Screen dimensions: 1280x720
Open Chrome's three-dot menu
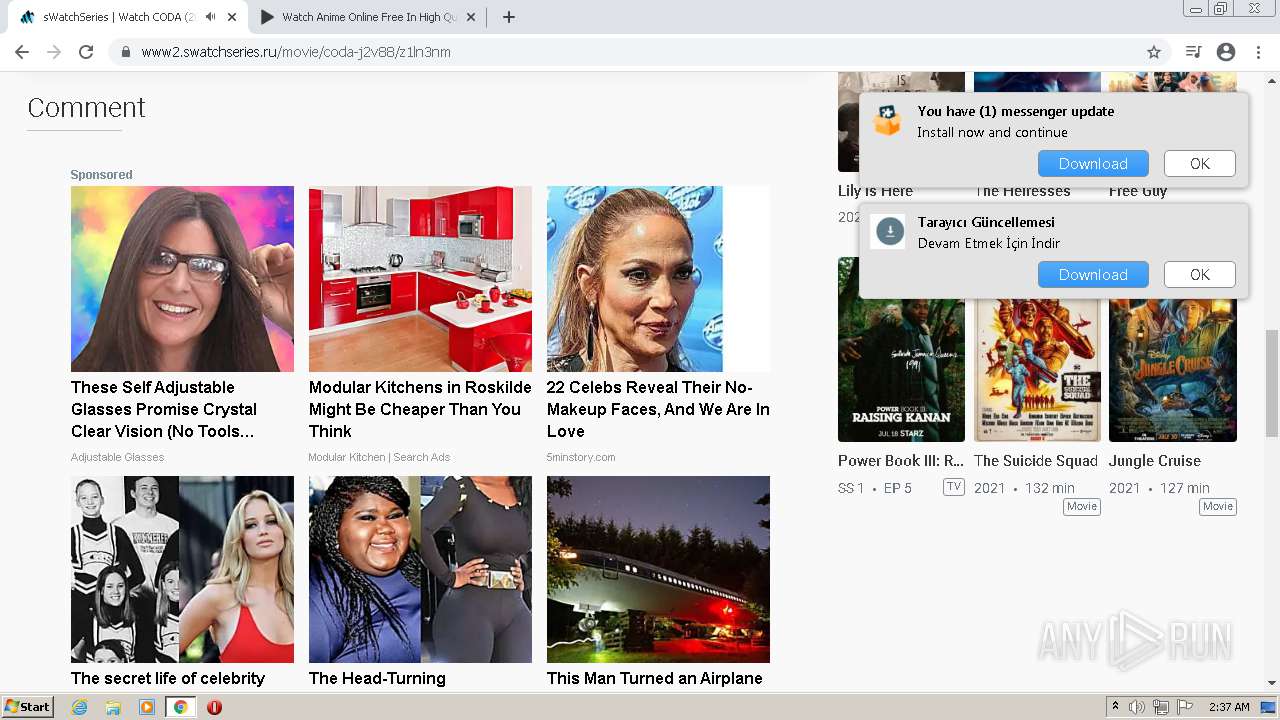[x=1258, y=52]
